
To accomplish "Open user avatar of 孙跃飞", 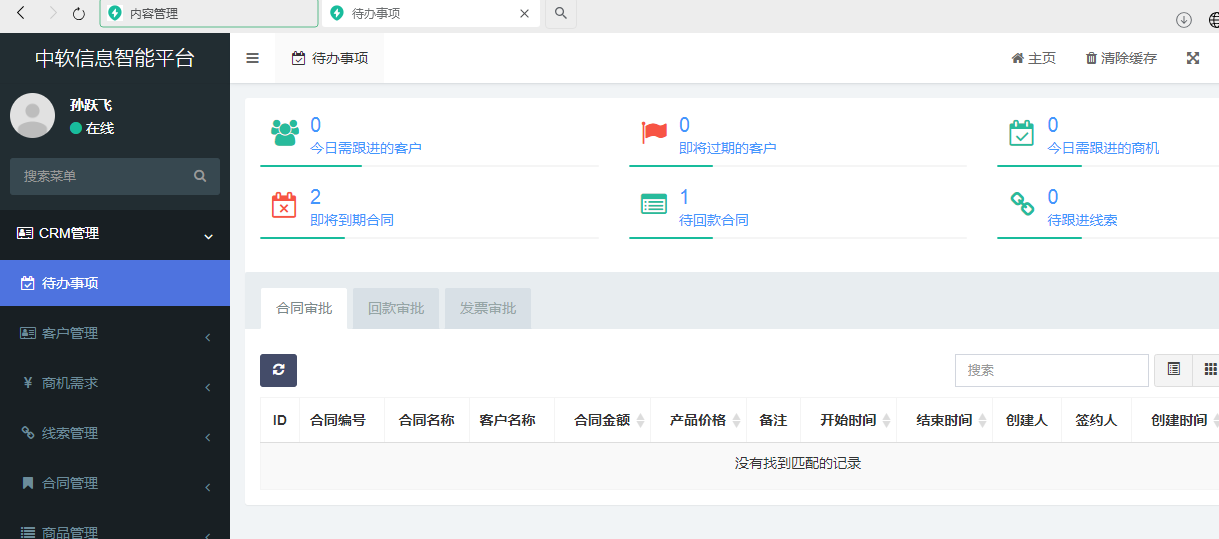I will coord(32,115).
